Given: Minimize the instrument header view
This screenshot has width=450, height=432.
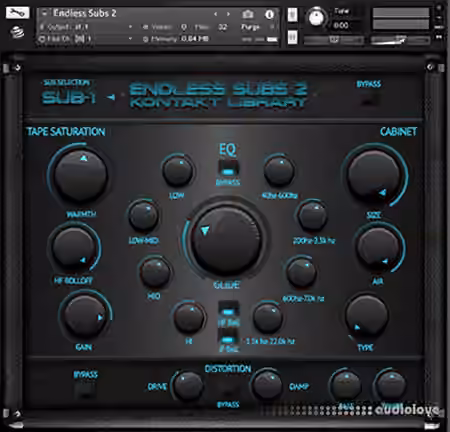Looking at the screenshot, I should [440, 17].
